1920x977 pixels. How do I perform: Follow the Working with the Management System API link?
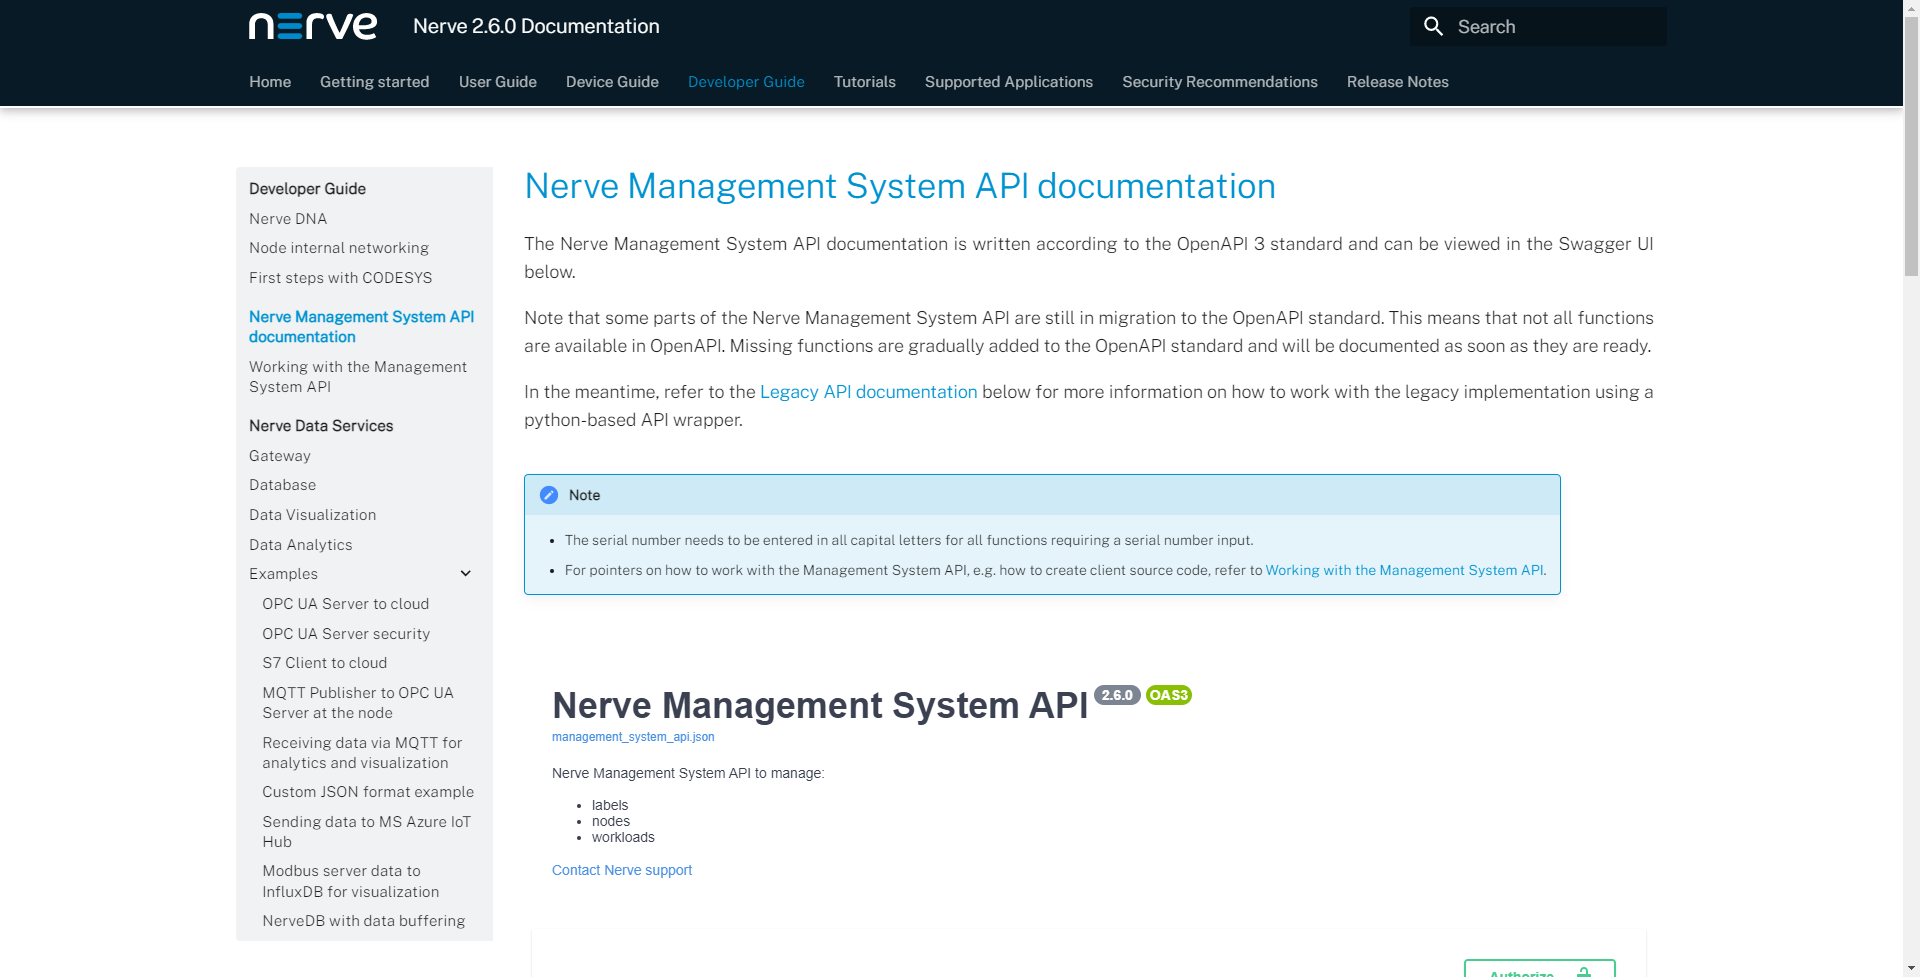[x=1404, y=570]
